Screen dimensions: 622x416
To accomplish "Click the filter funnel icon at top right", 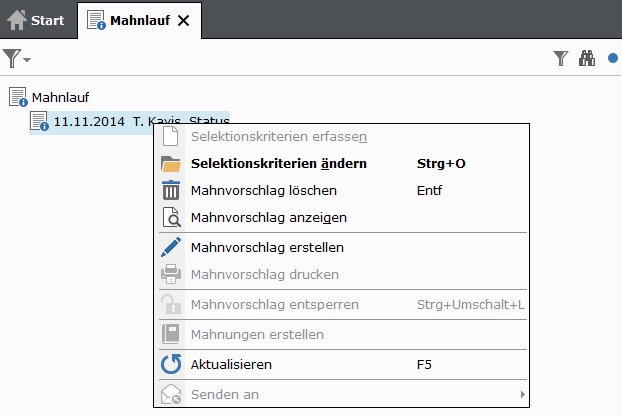I will coord(561,59).
